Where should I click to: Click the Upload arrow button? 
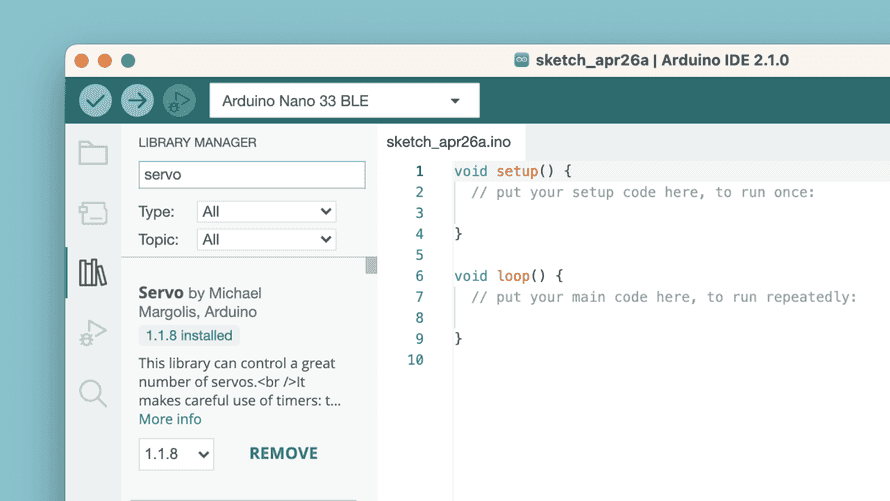(x=137, y=100)
